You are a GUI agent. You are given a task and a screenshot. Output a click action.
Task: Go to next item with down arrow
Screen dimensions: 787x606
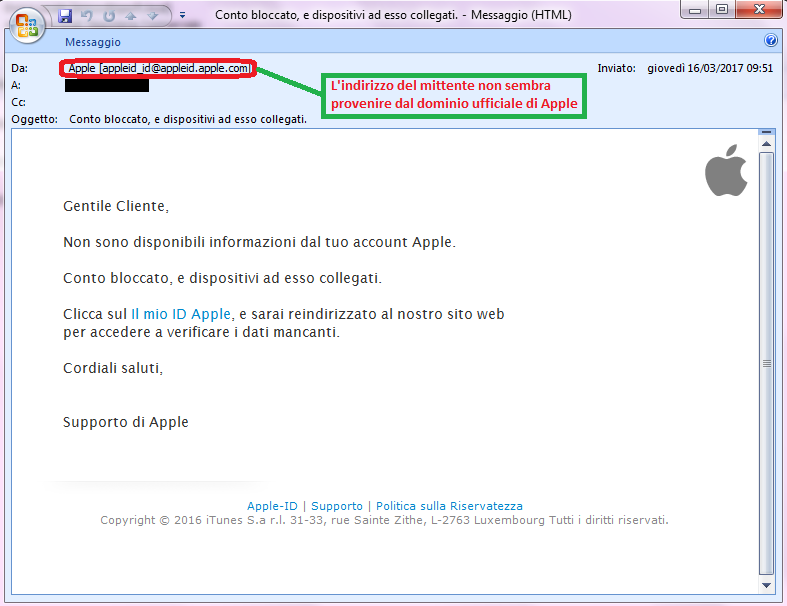pos(153,16)
